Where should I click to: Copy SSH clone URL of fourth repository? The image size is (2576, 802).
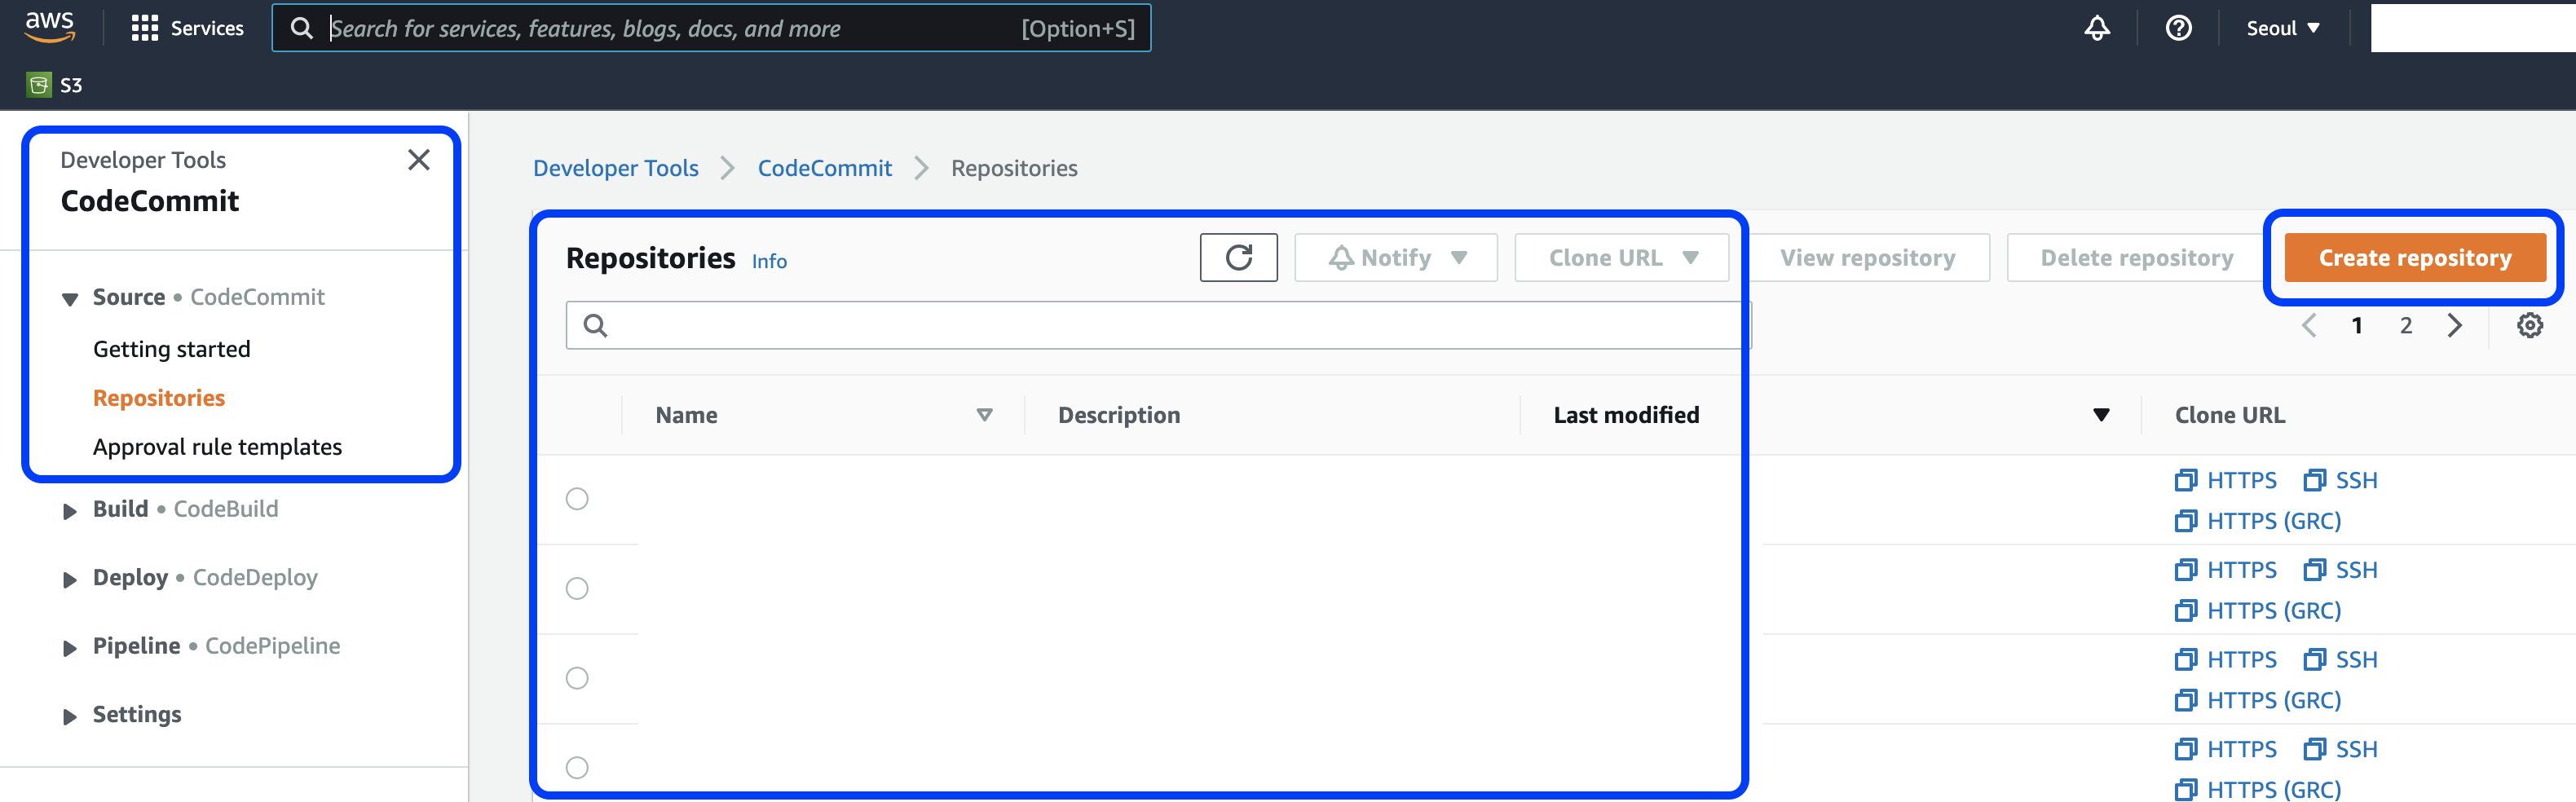(x=2340, y=749)
